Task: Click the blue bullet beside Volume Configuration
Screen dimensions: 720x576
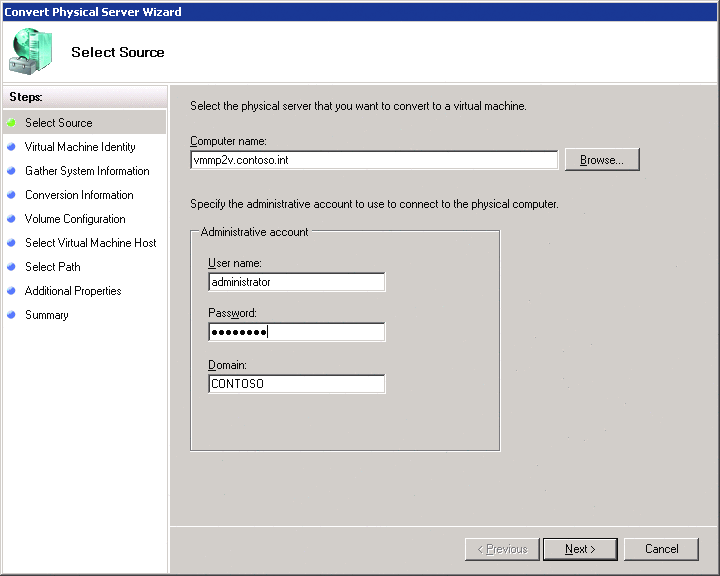Action: point(11,219)
